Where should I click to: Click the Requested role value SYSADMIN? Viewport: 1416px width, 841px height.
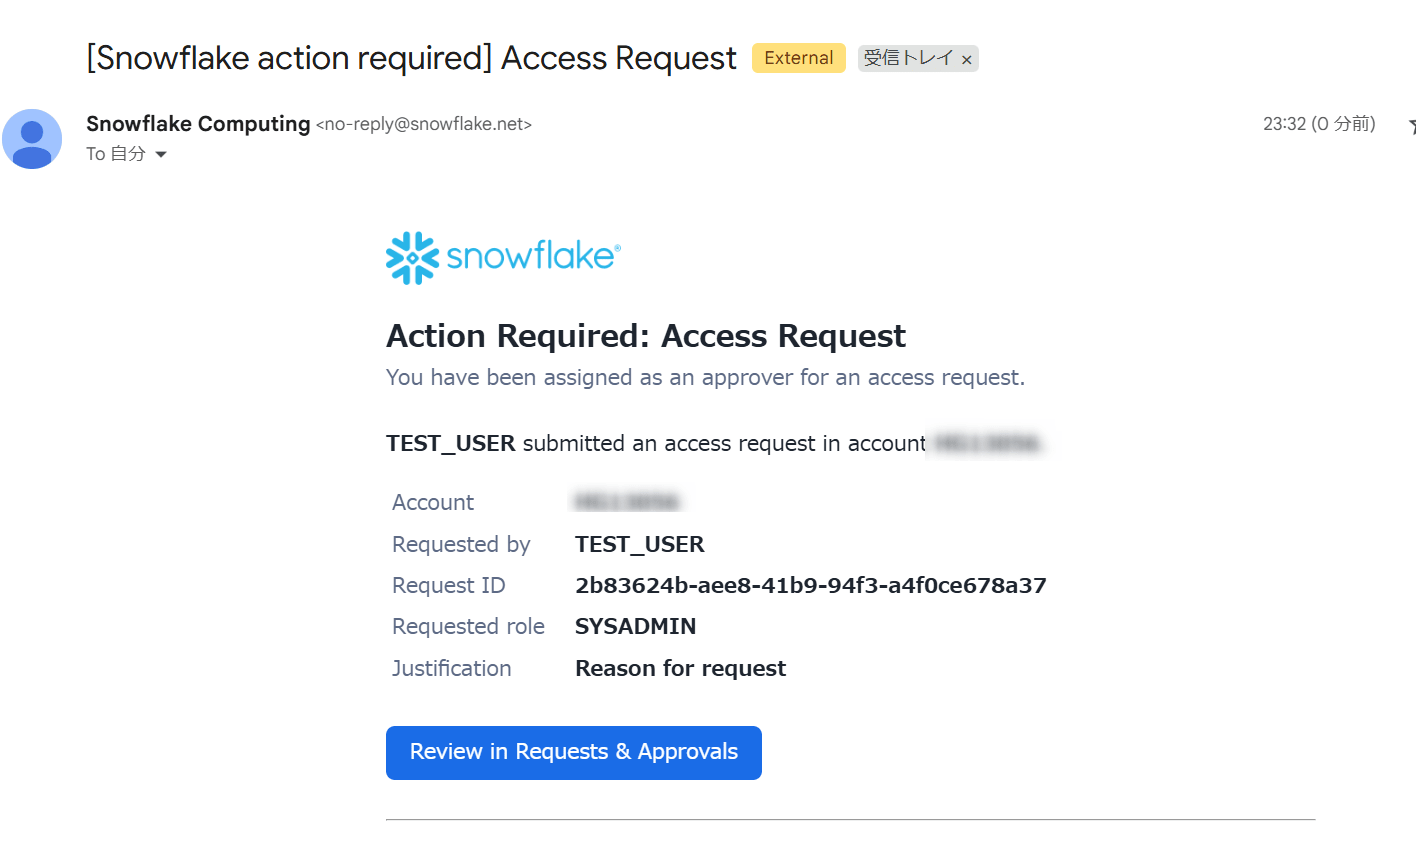click(x=636, y=626)
